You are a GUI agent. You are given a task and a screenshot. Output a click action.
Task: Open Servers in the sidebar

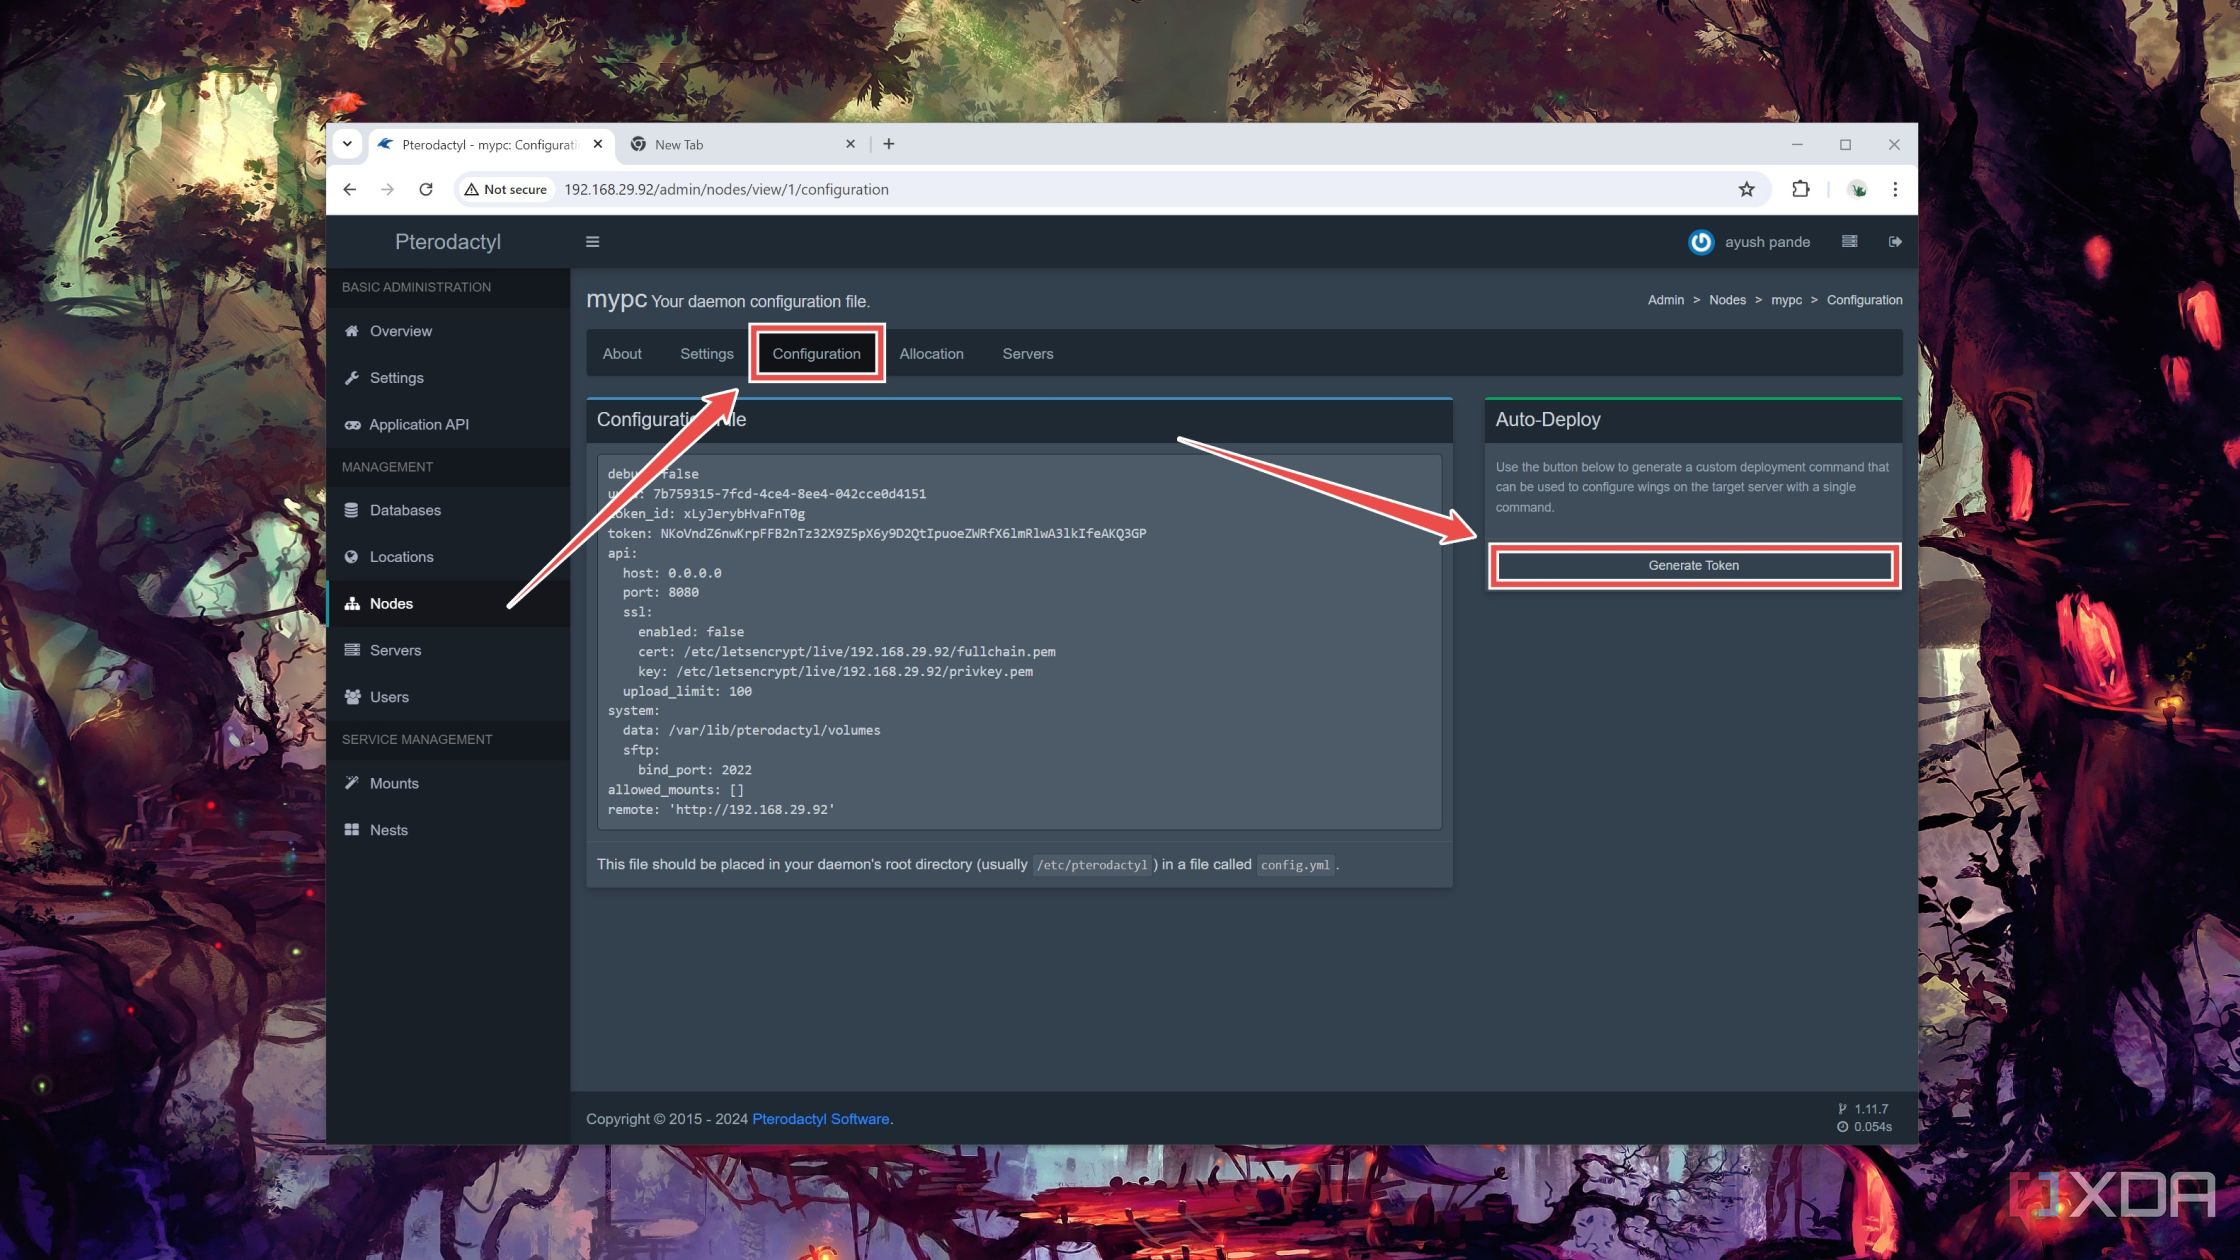394,650
